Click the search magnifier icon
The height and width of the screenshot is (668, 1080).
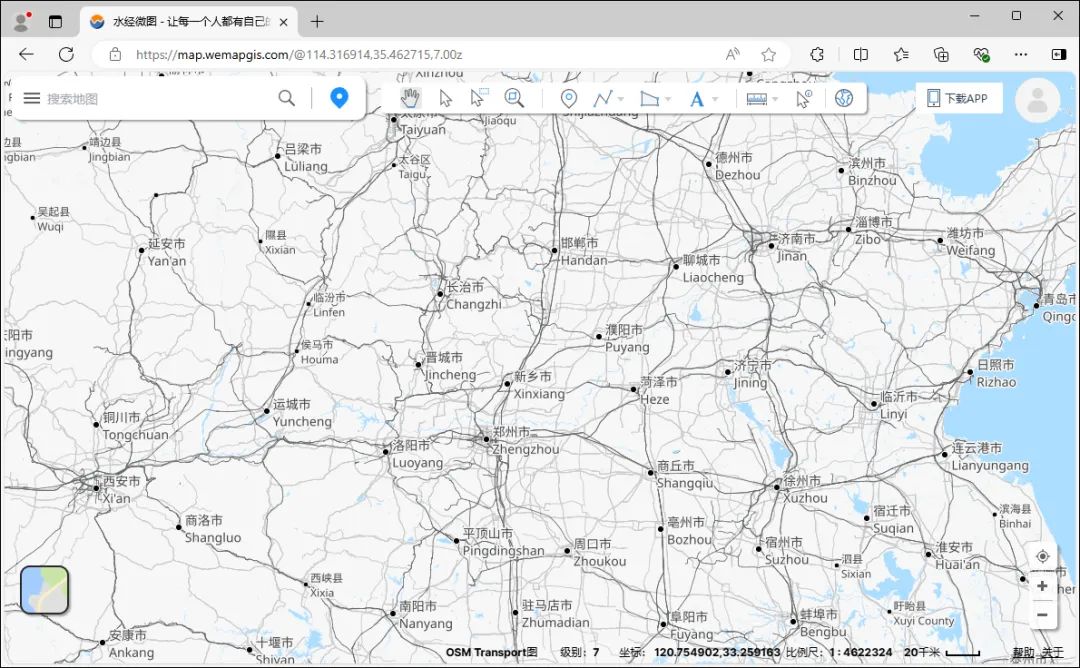(x=287, y=98)
